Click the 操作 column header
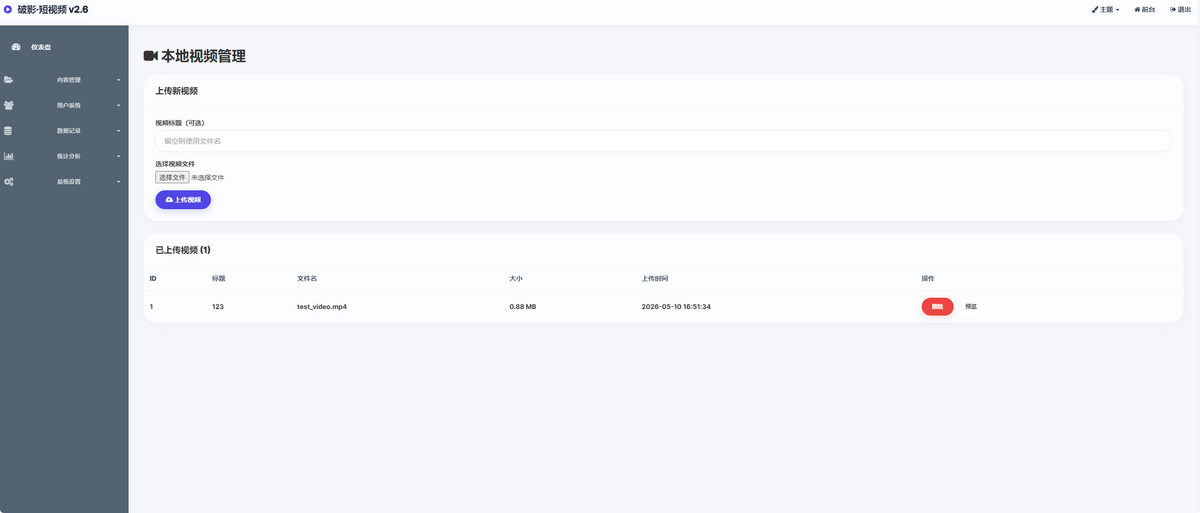The height and width of the screenshot is (513, 1200). click(x=928, y=278)
